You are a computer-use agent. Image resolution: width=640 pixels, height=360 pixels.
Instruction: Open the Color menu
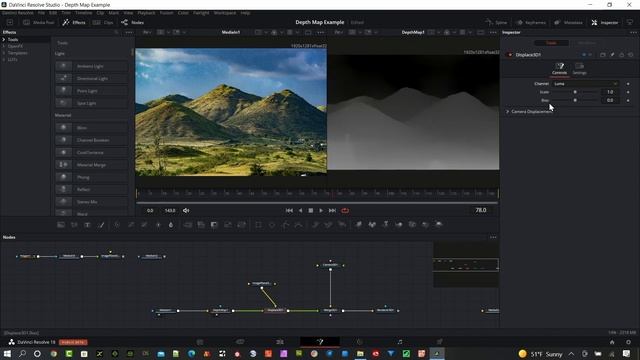183,13
